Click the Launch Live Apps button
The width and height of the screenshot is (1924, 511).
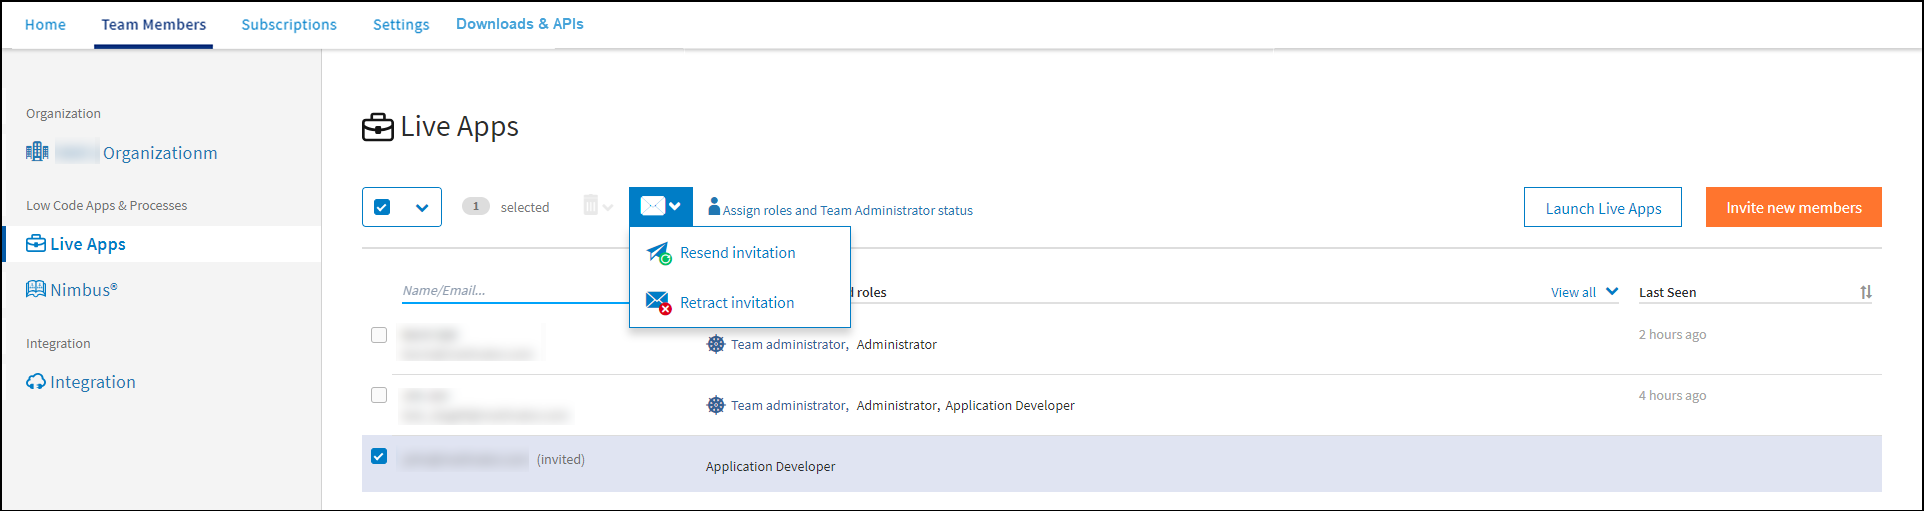tap(1602, 208)
